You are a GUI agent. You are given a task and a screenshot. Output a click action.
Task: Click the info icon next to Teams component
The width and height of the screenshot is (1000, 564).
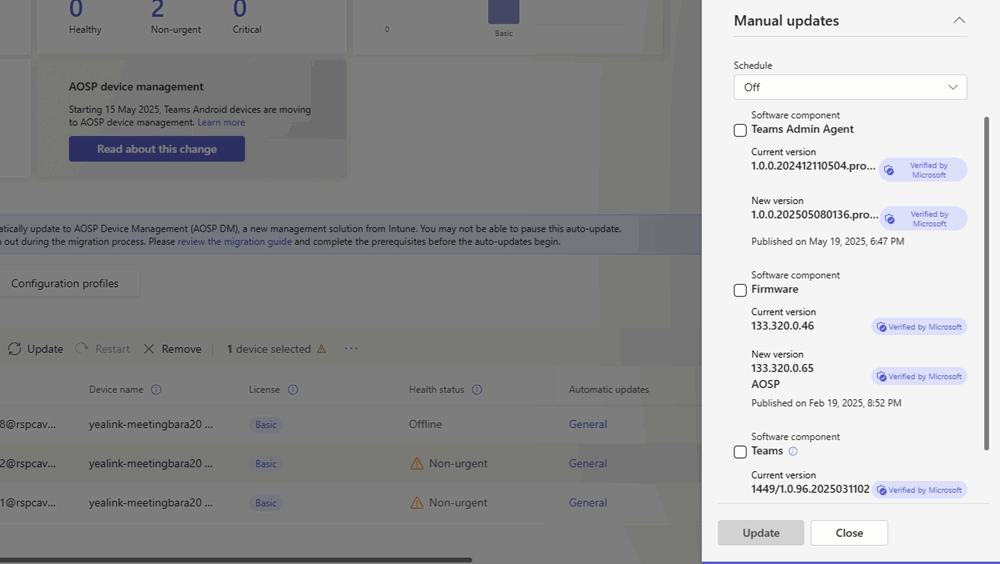pyautogui.click(x=793, y=451)
